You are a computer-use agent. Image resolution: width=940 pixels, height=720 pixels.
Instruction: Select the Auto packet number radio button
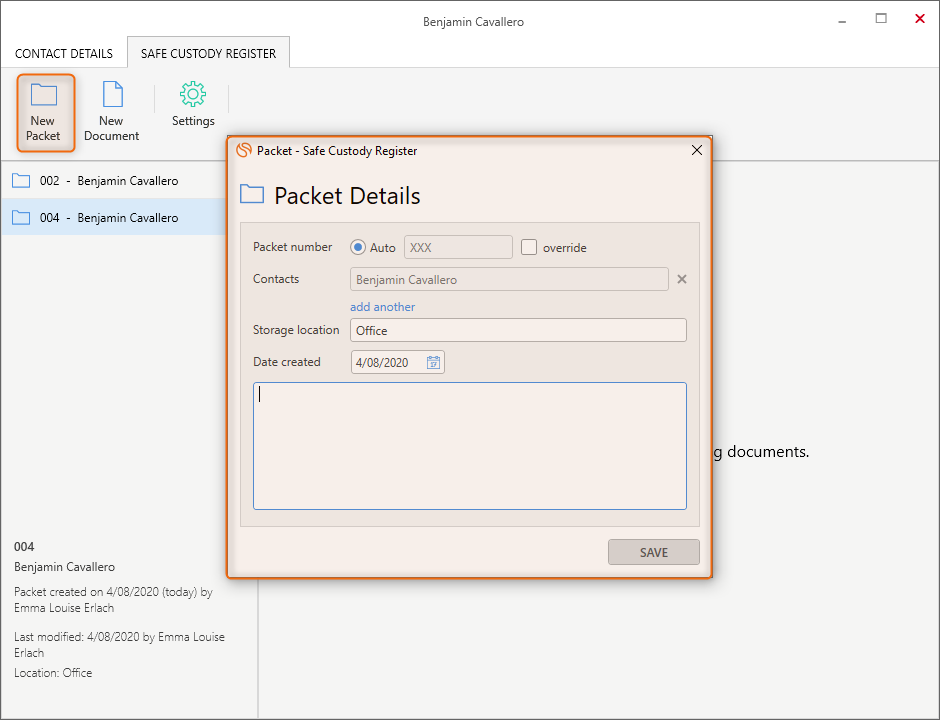[x=358, y=248]
